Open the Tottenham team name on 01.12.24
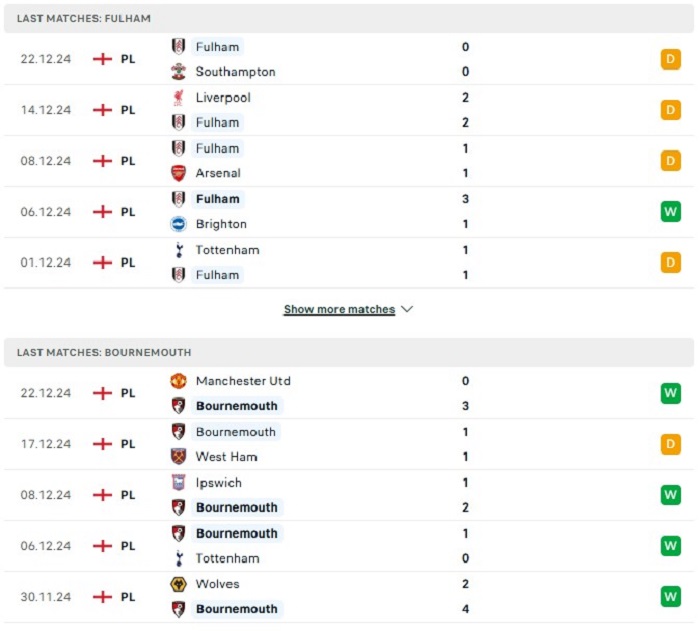 (x=227, y=250)
